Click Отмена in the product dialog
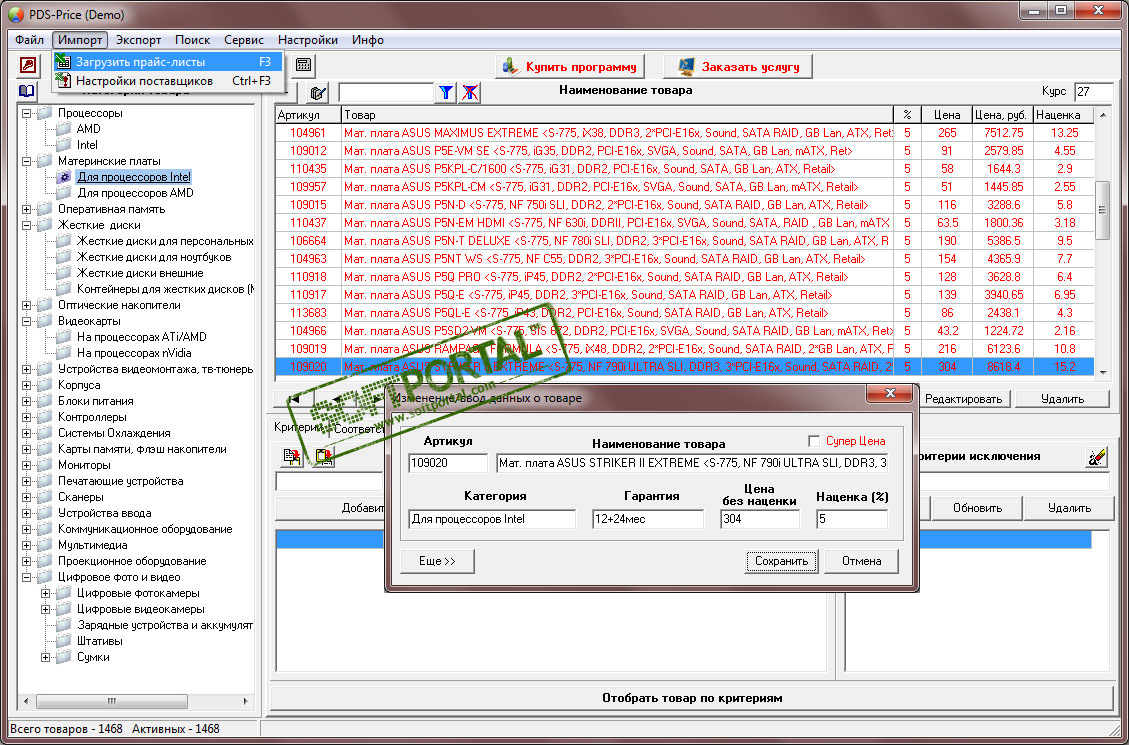The height and width of the screenshot is (745, 1129). 861,561
